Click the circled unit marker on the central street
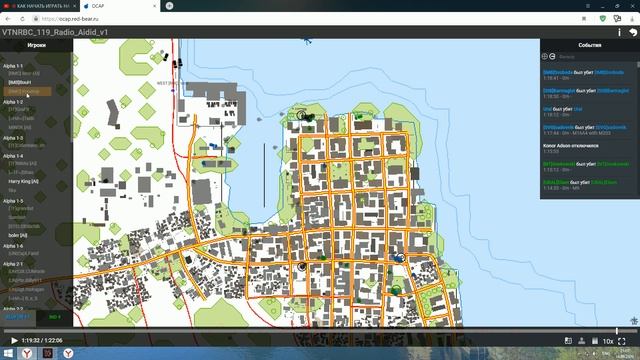Screen dimensions: 640x360 point(302,267)
